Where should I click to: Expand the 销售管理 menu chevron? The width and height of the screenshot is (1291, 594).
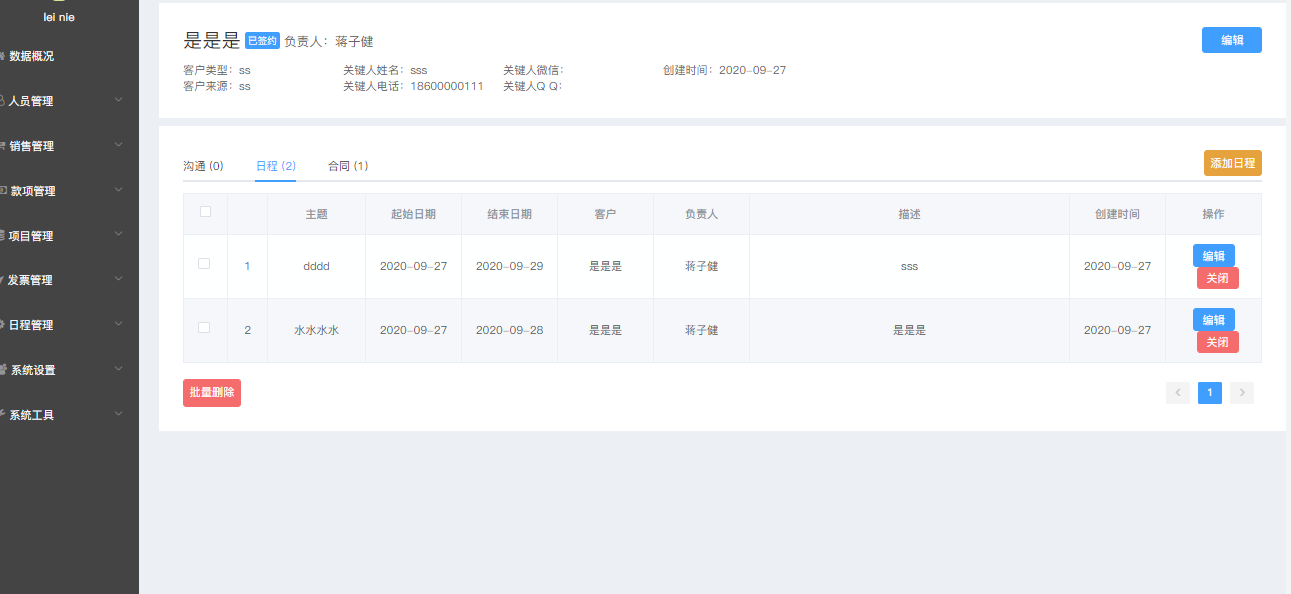pos(119,145)
